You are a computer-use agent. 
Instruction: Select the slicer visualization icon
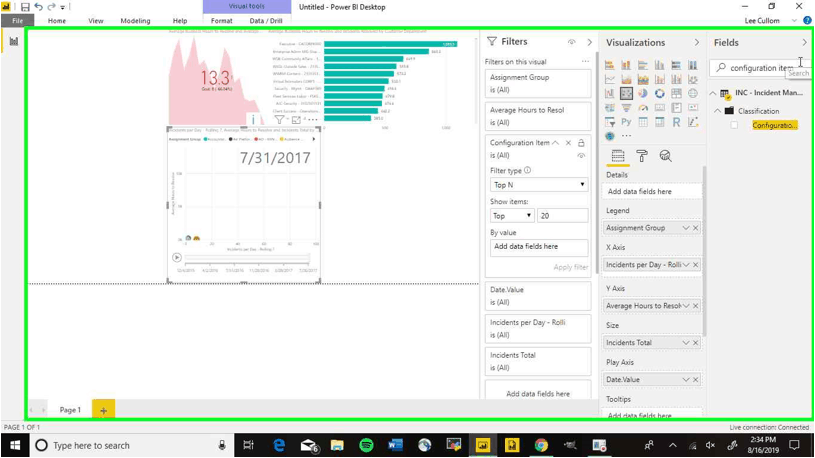pyautogui.click(x=610, y=122)
